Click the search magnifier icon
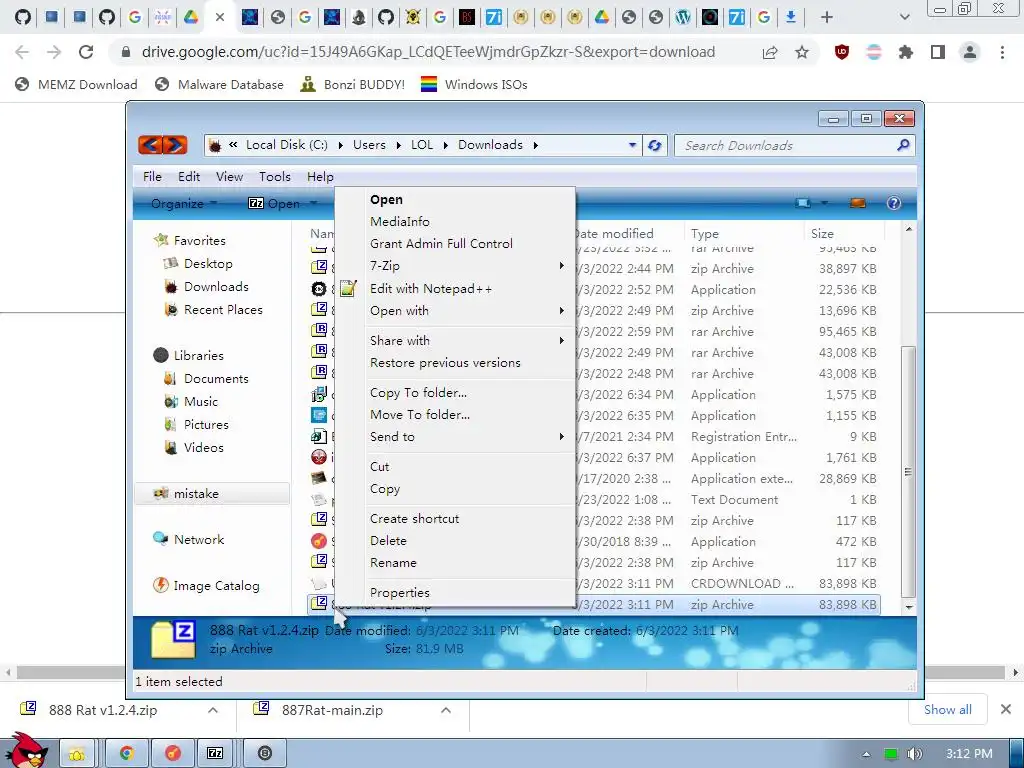 coord(903,145)
